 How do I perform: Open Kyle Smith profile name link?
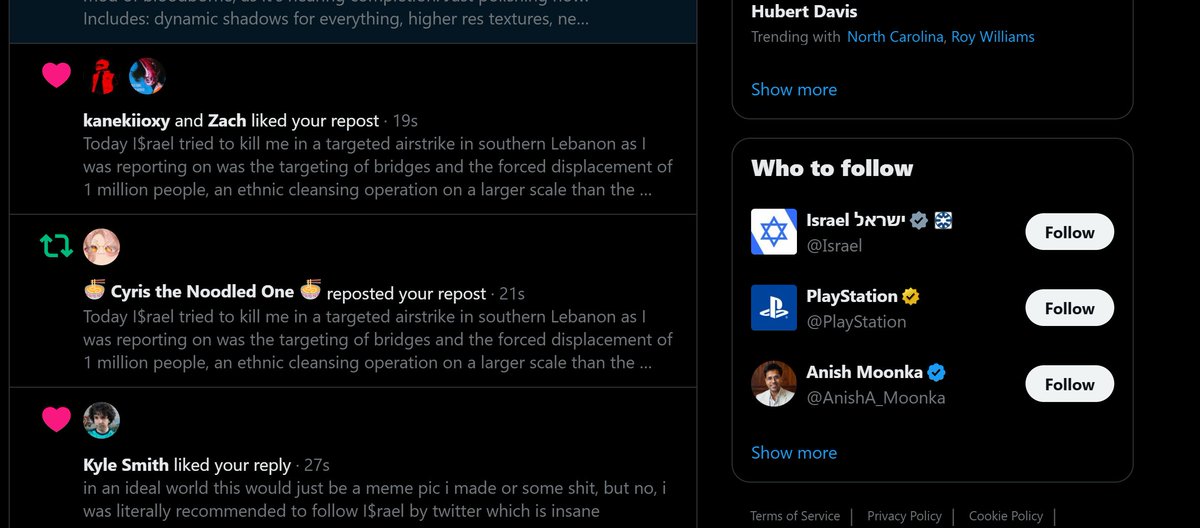point(126,465)
